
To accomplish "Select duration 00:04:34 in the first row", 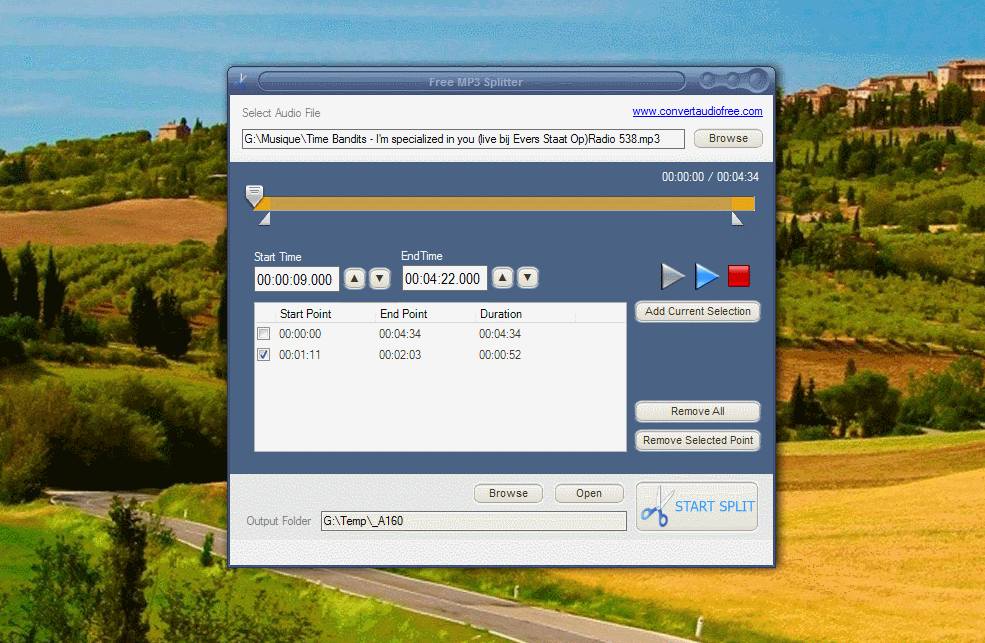I will point(500,333).
